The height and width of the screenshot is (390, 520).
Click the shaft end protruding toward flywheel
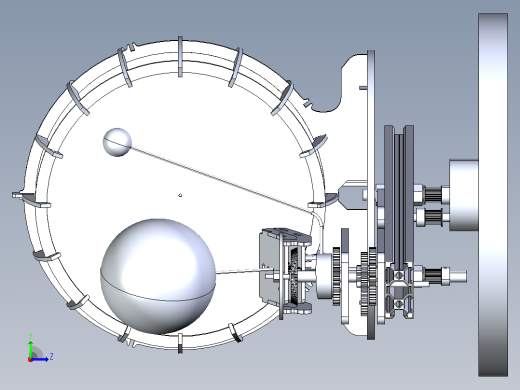point(458,276)
